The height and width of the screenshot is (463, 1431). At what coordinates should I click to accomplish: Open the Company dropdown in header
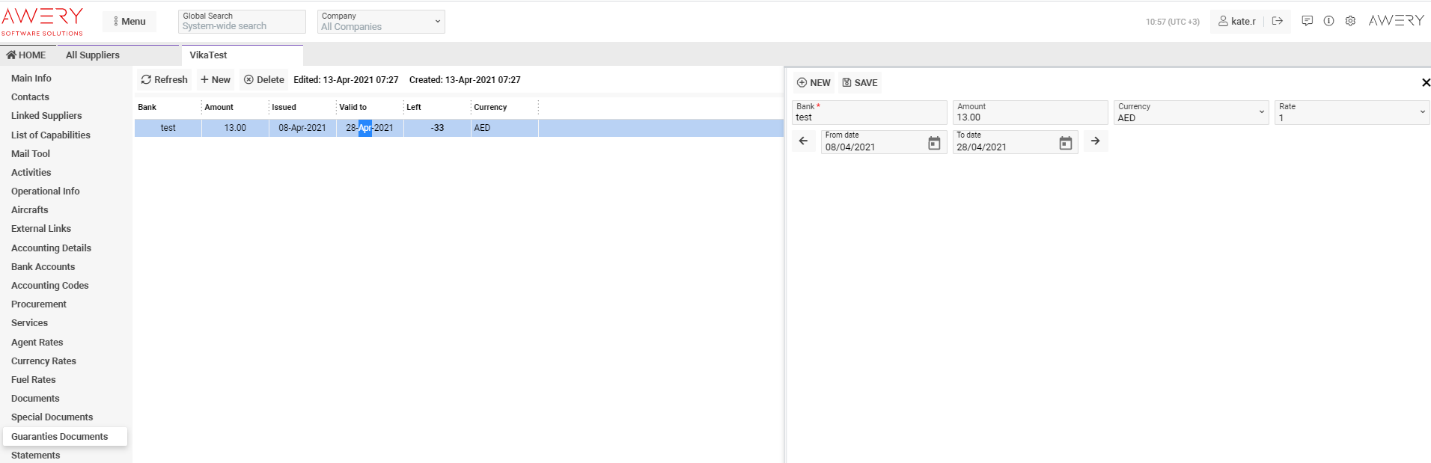(381, 22)
